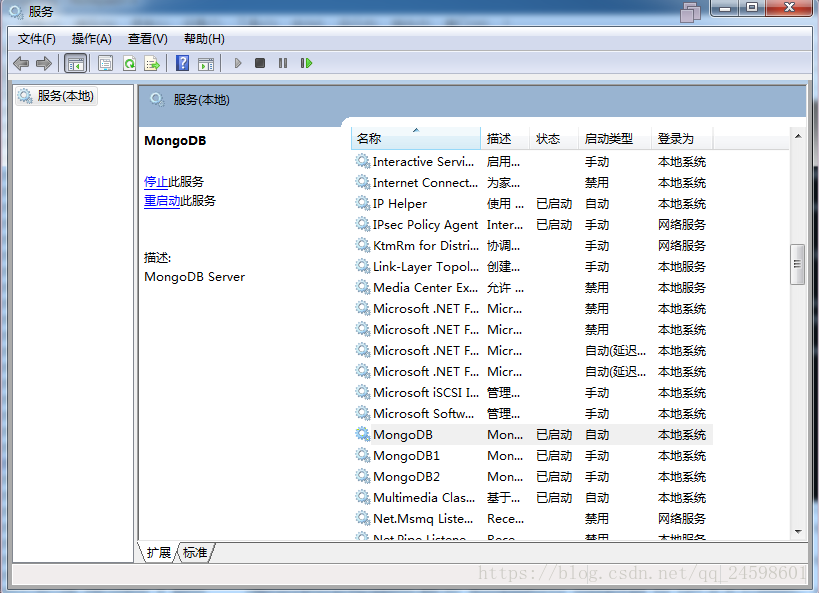The image size is (819, 593).
Task: Click the 禁用 startup type of Media Center
Action: tap(596, 288)
